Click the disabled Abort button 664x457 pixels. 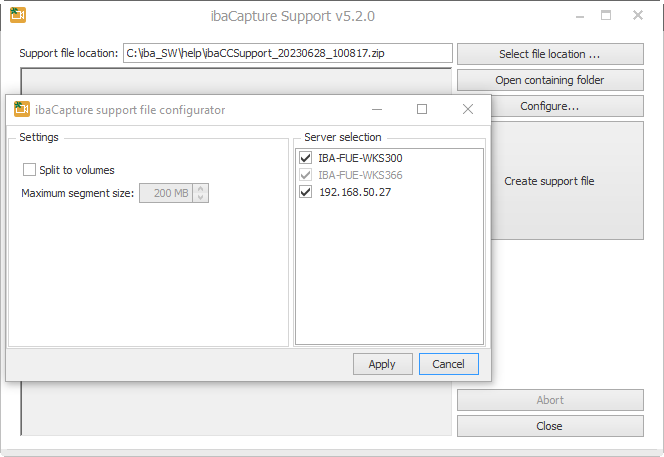click(x=550, y=400)
